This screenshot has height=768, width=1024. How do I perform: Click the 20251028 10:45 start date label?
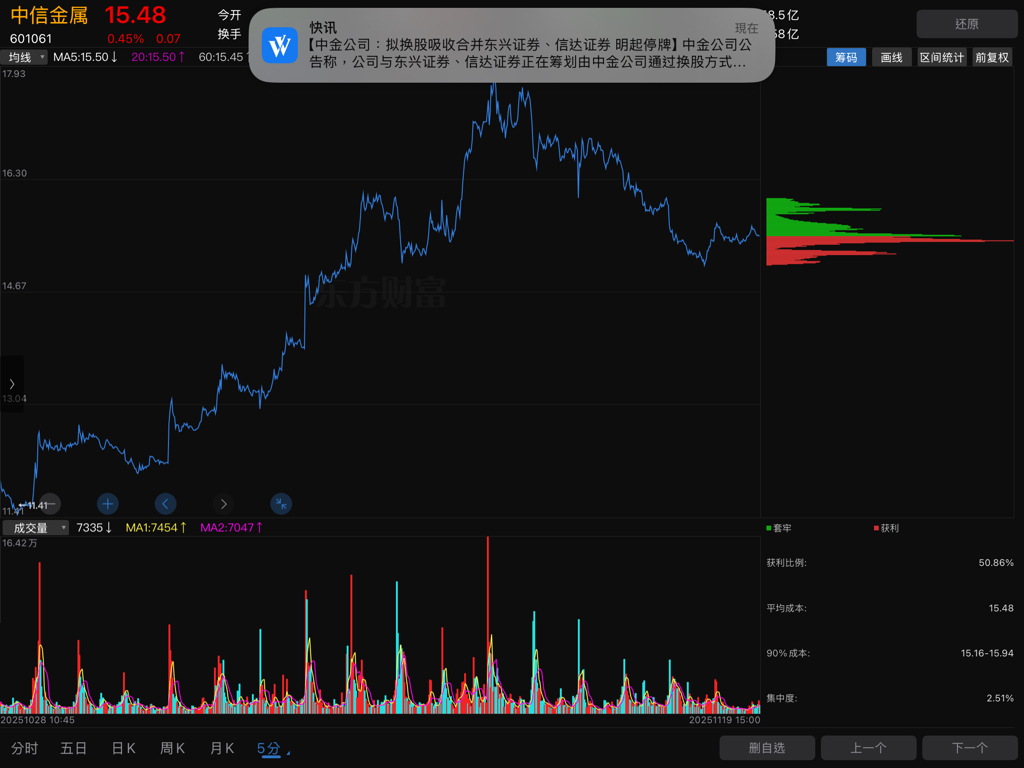pyautogui.click(x=37, y=720)
